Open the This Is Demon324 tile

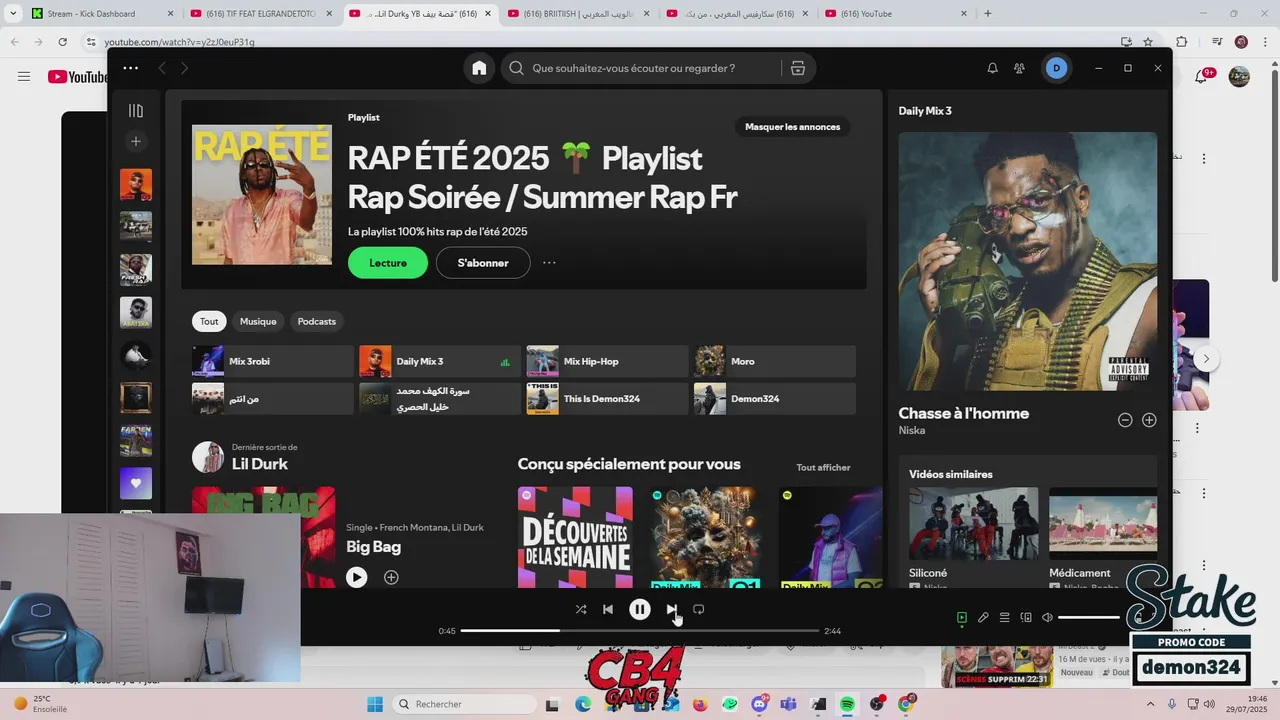tap(607, 398)
